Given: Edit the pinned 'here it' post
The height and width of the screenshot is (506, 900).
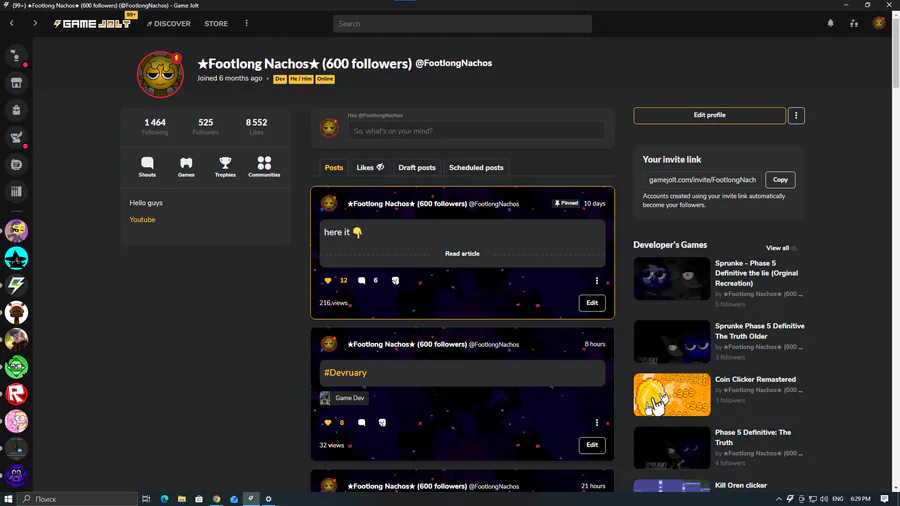Looking at the screenshot, I should coord(592,303).
